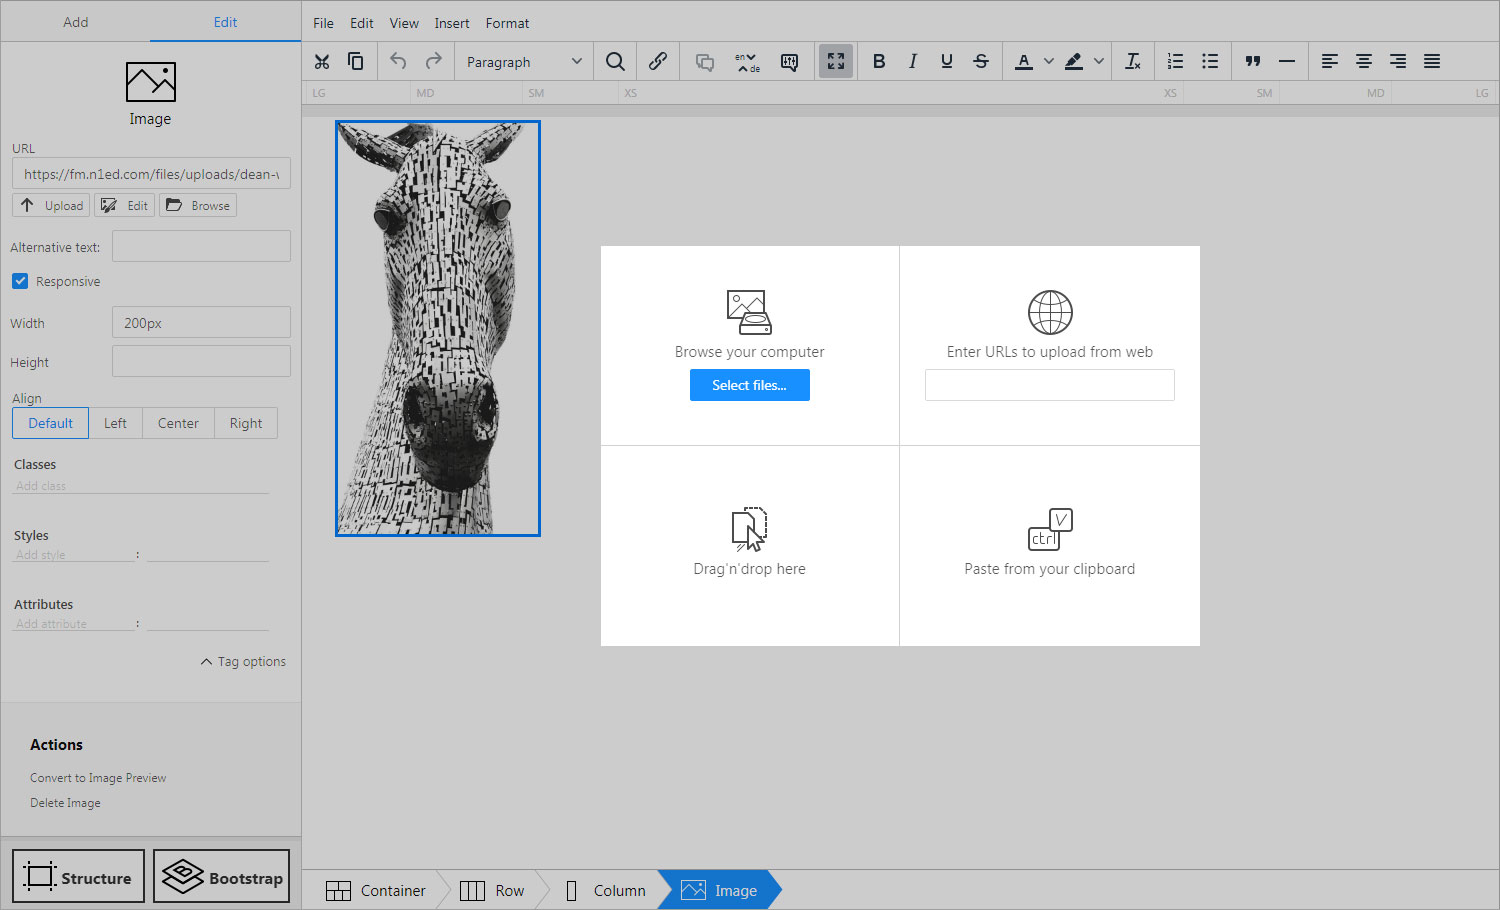Open the Insert menu
The image size is (1500, 910).
[x=452, y=23]
